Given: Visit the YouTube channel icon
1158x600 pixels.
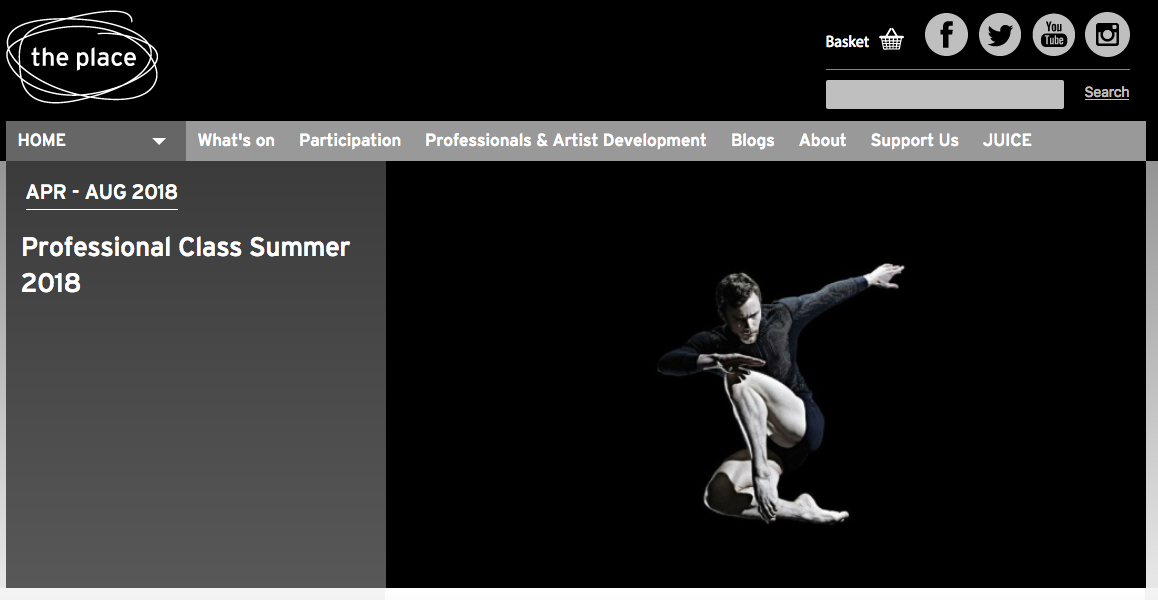Looking at the screenshot, I should click(1054, 34).
